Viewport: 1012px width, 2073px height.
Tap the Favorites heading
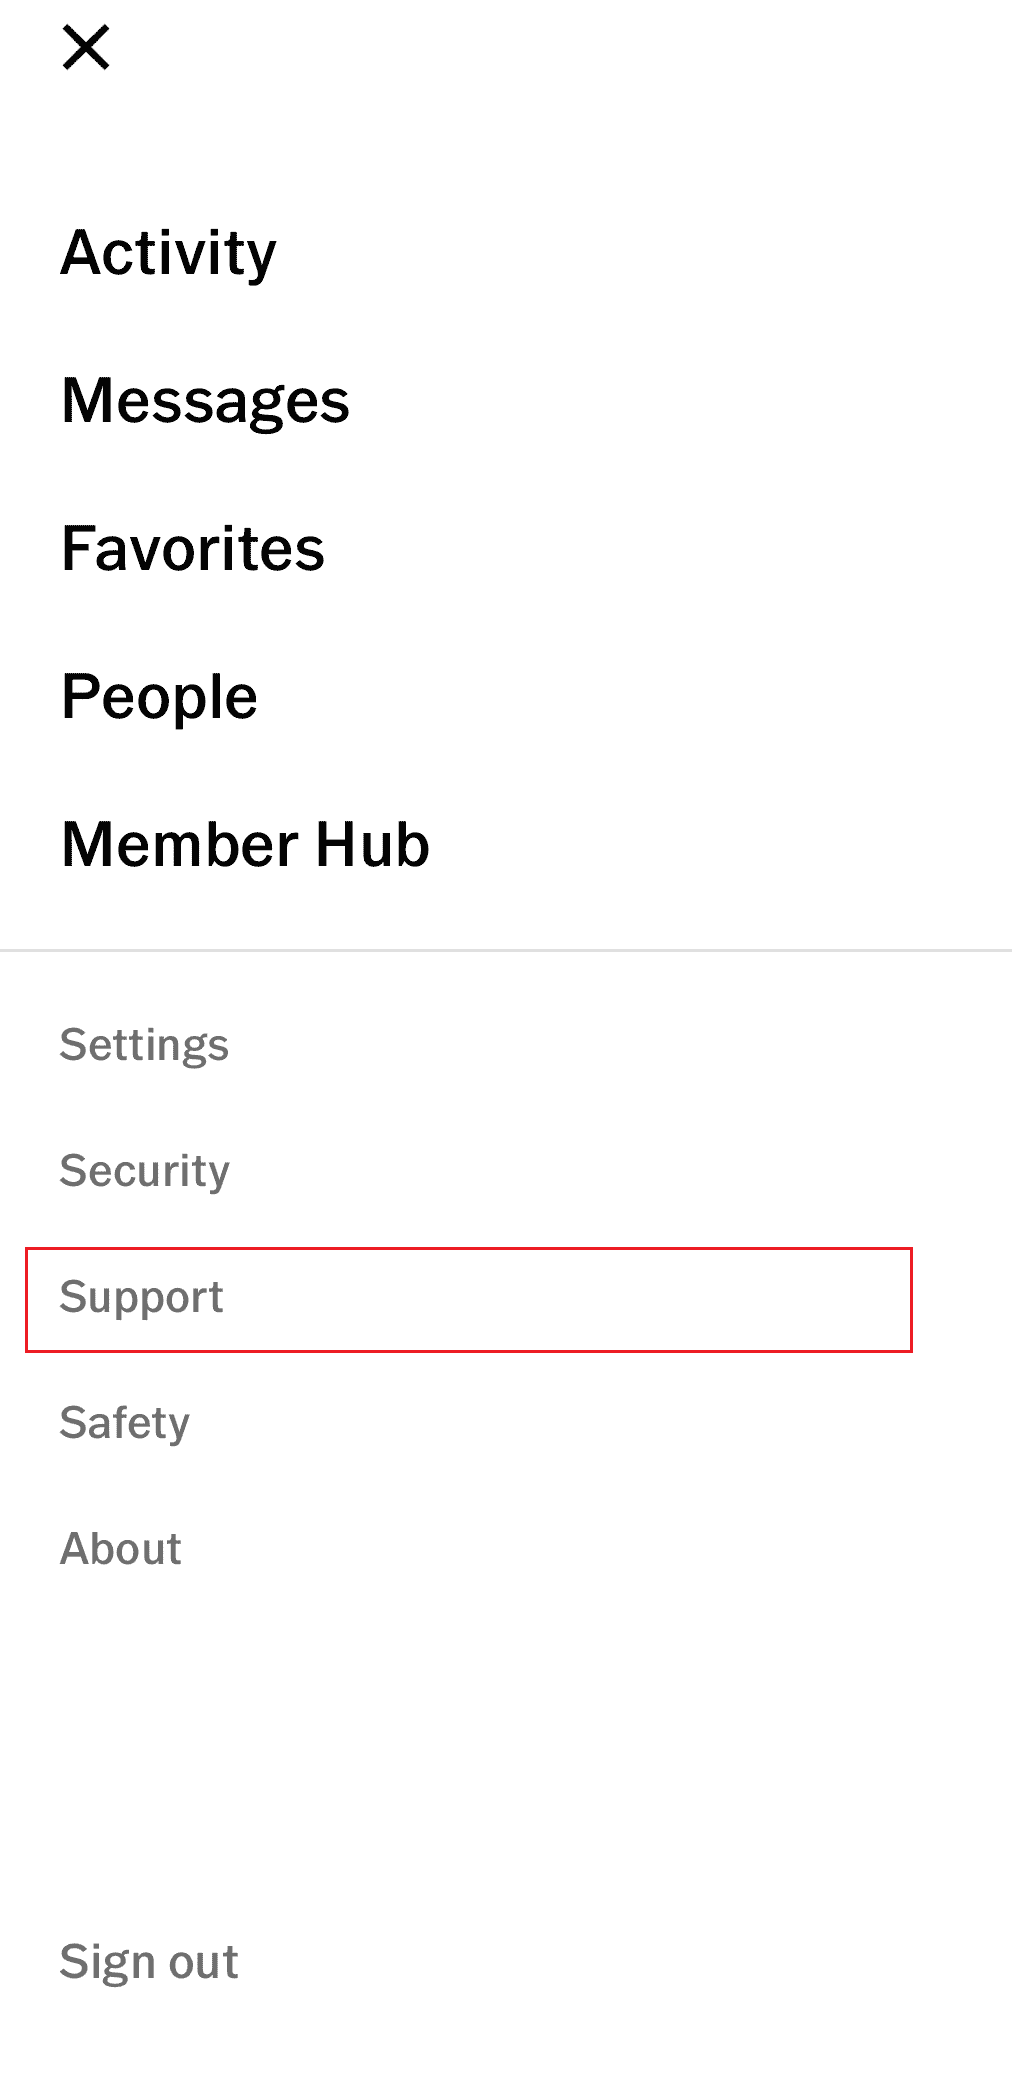tap(193, 548)
